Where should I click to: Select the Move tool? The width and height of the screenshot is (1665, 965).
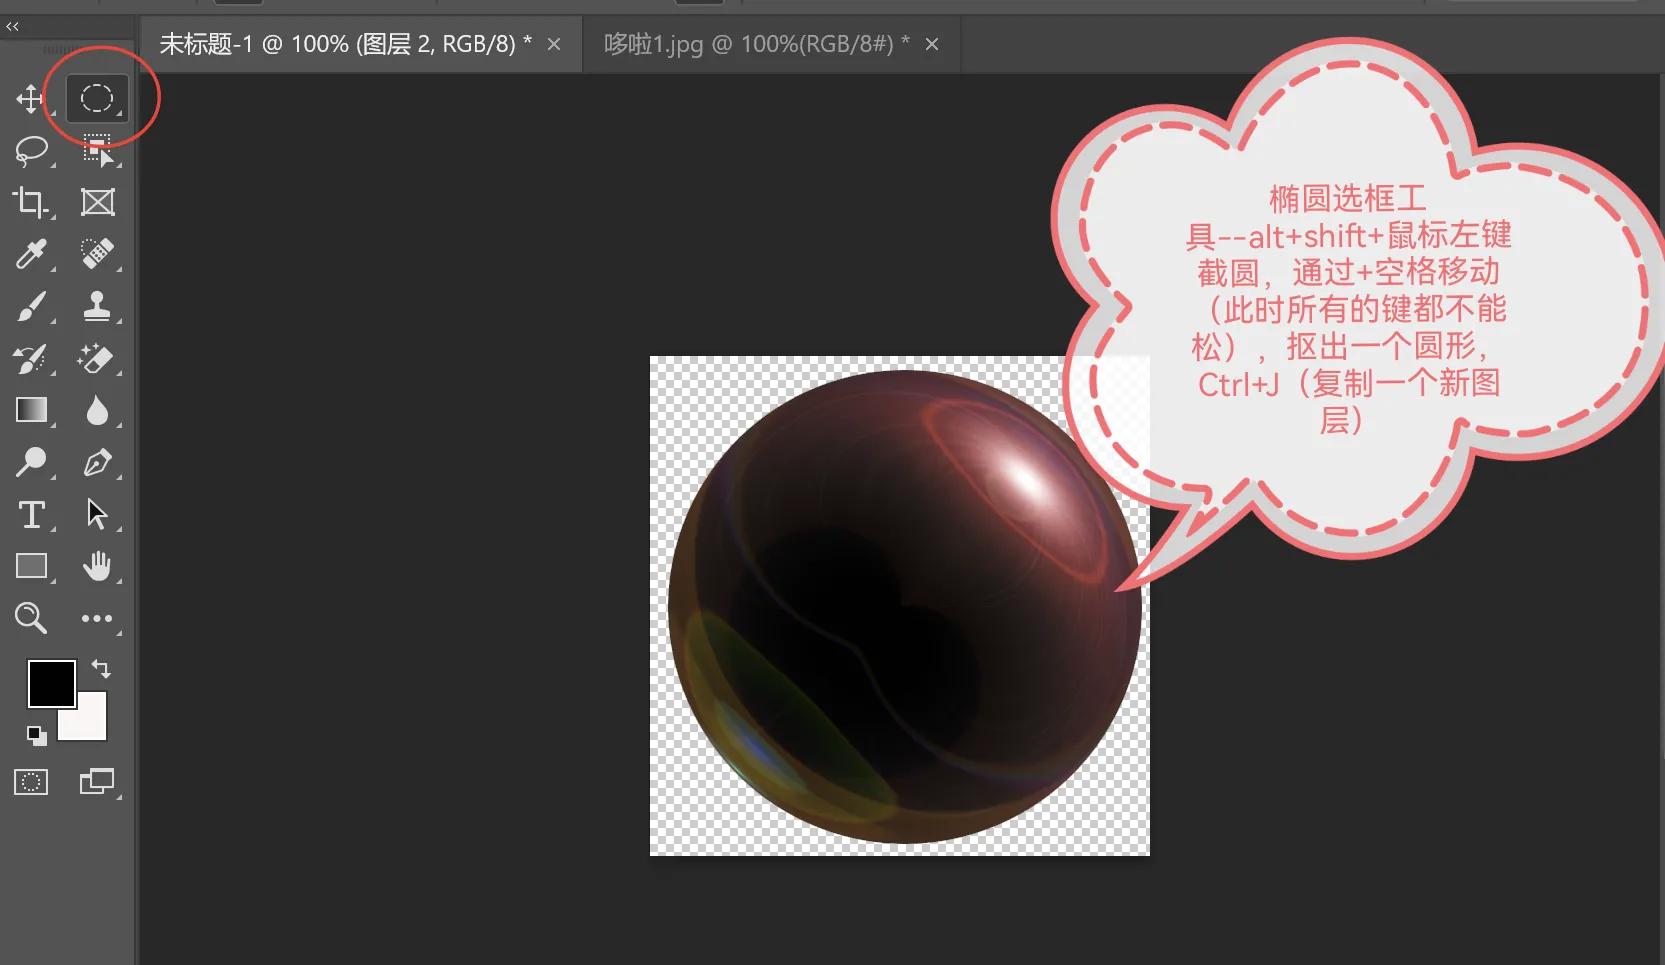[x=30, y=98]
